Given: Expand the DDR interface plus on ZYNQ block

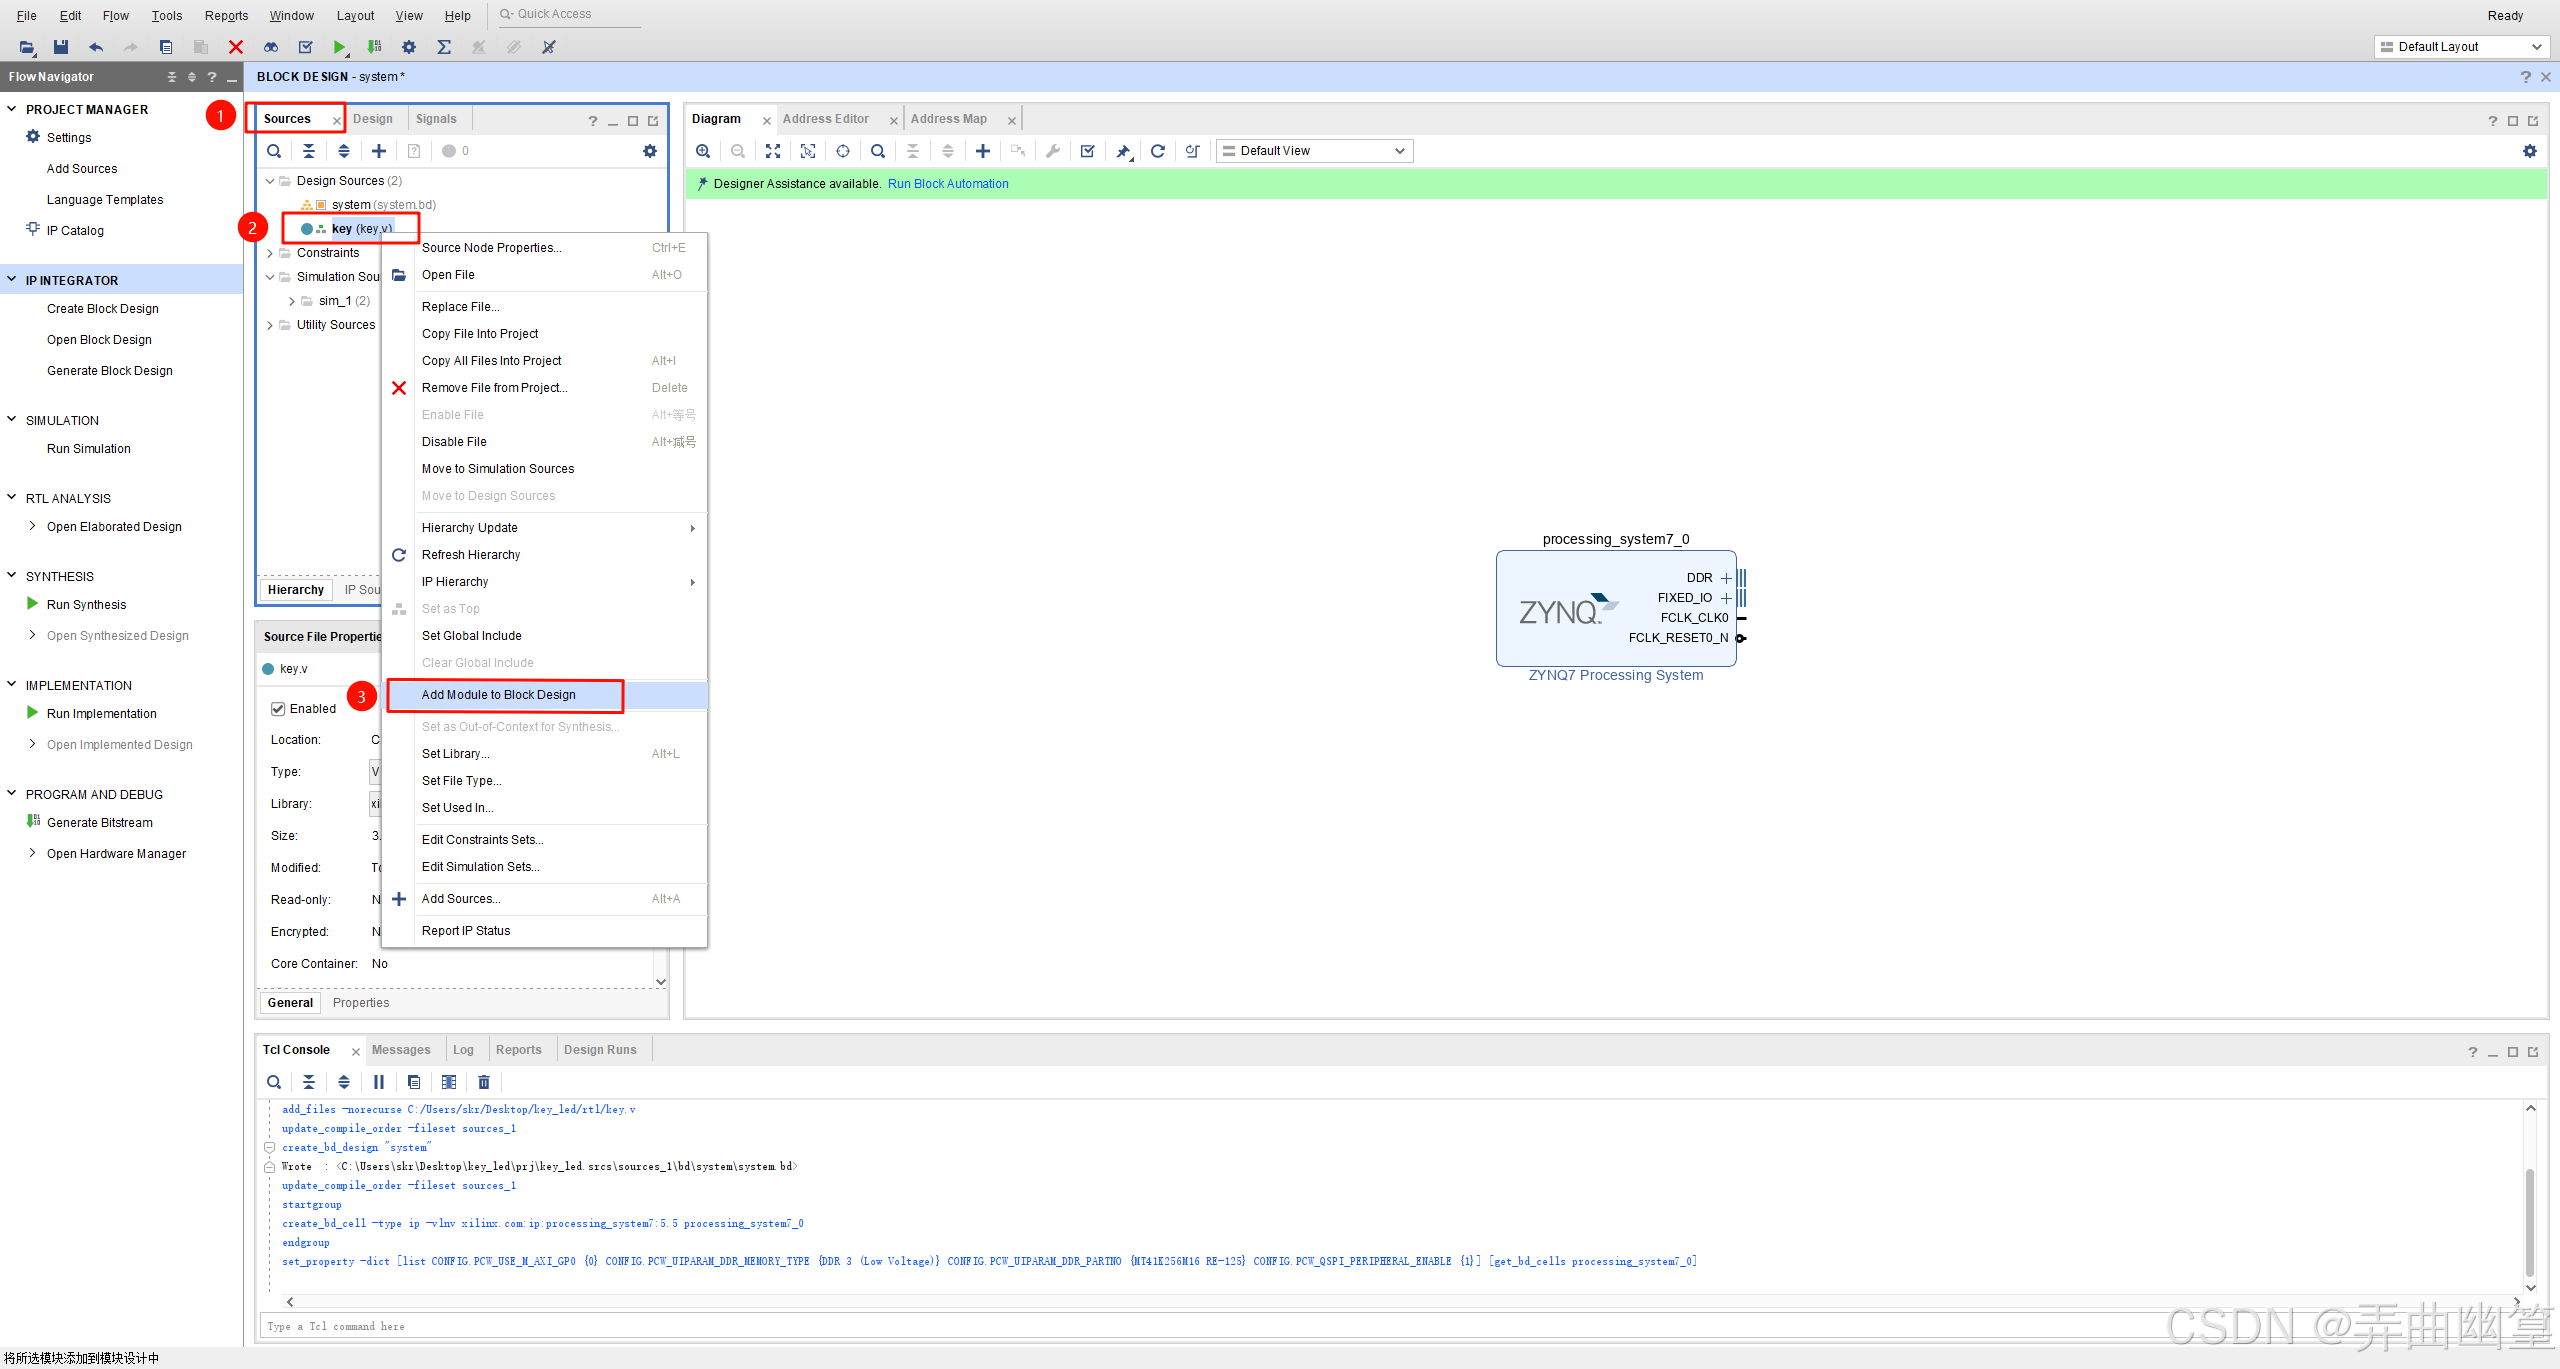Looking at the screenshot, I should (1726, 578).
